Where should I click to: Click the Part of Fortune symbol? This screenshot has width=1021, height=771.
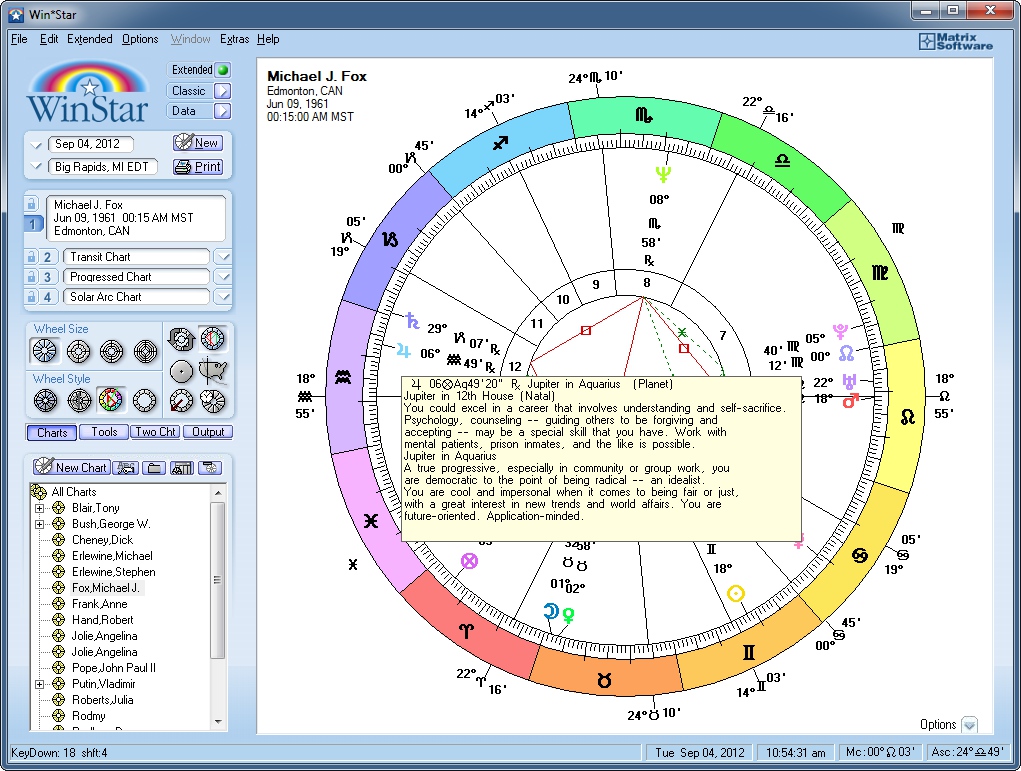(x=469, y=561)
